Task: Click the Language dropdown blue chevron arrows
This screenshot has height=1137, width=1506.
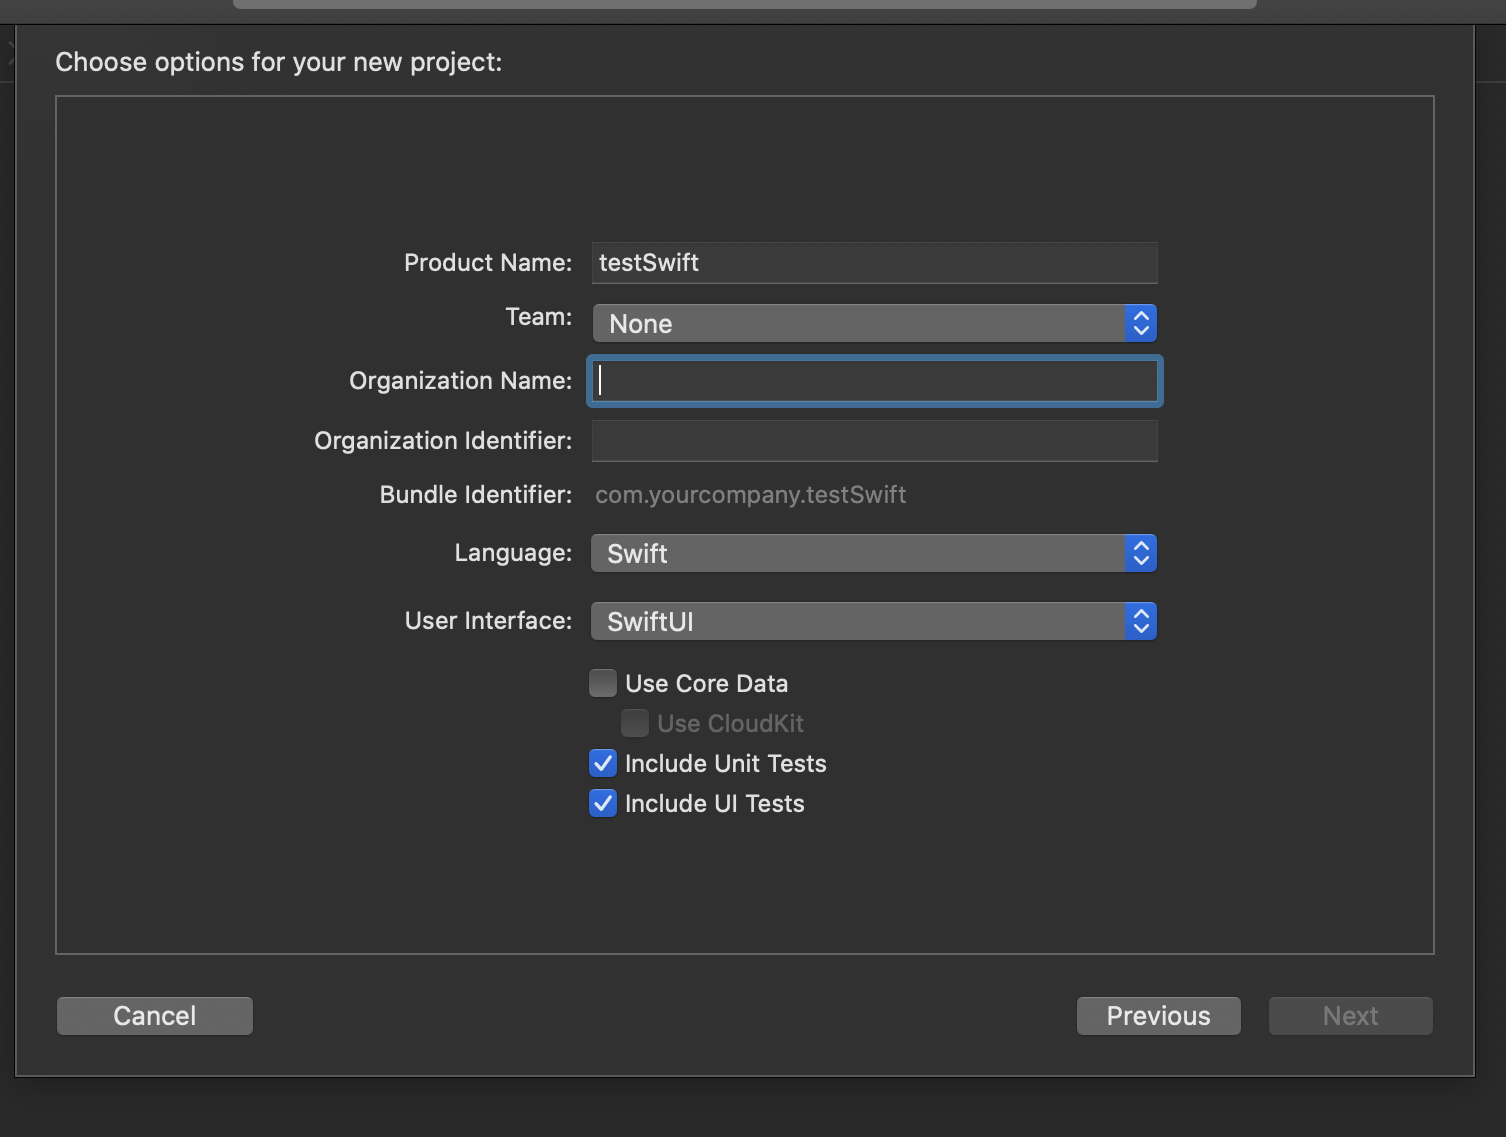Action: pos(1140,553)
